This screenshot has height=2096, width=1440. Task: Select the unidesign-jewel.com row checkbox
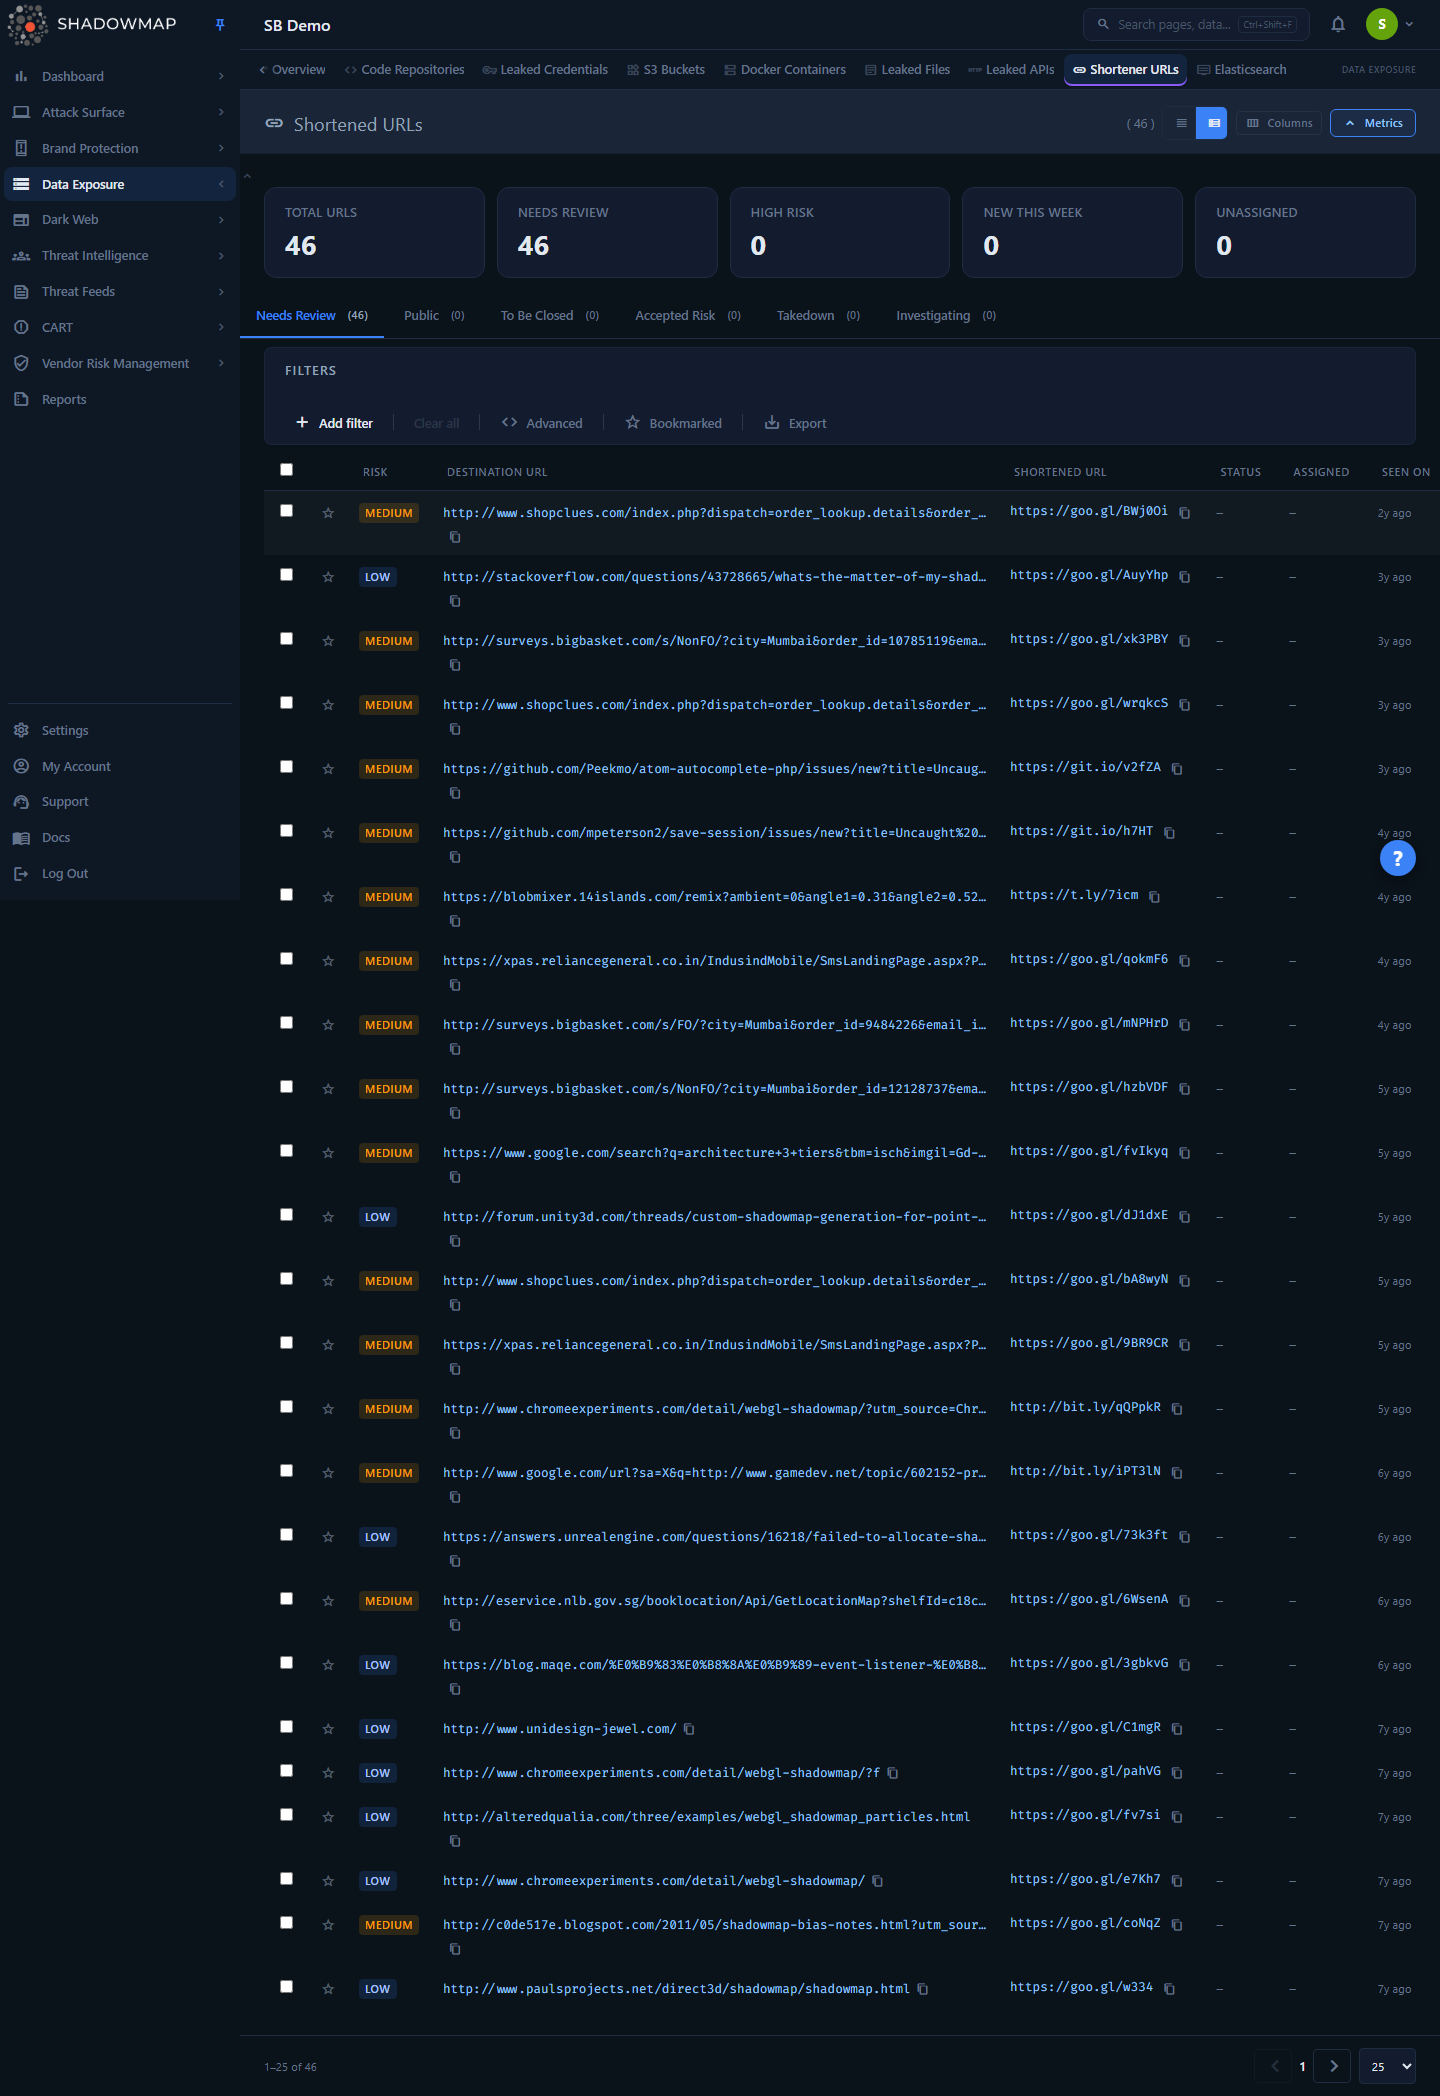[287, 1727]
